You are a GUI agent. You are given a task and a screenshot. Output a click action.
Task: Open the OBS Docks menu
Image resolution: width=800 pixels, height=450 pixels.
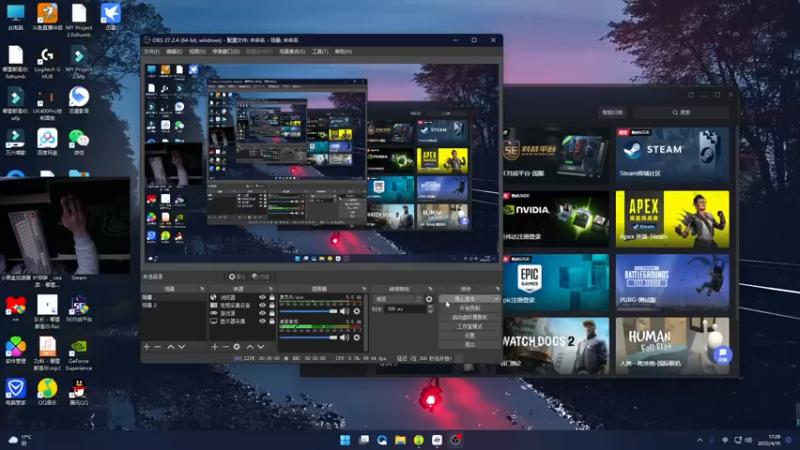[x=226, y=52]
